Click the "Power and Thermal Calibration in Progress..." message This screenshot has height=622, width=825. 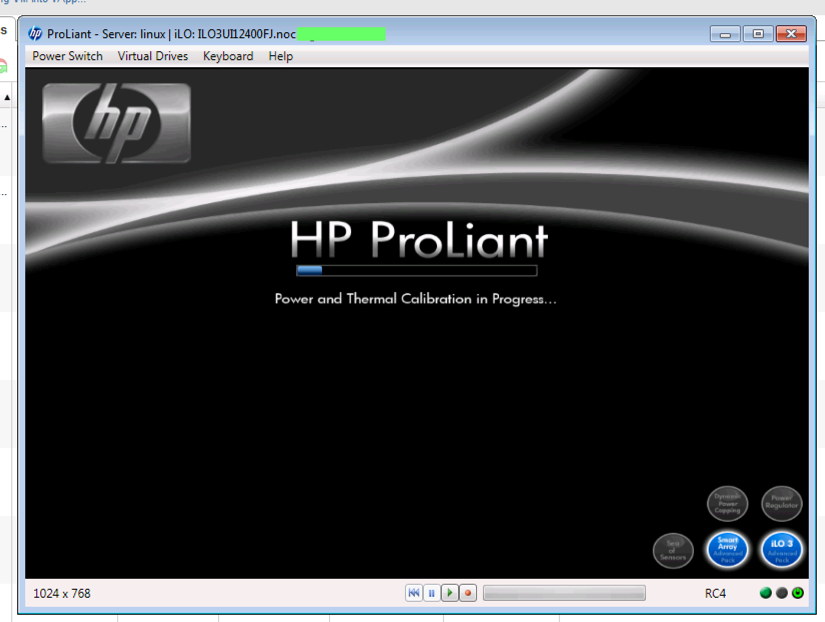tap(416, 299)
